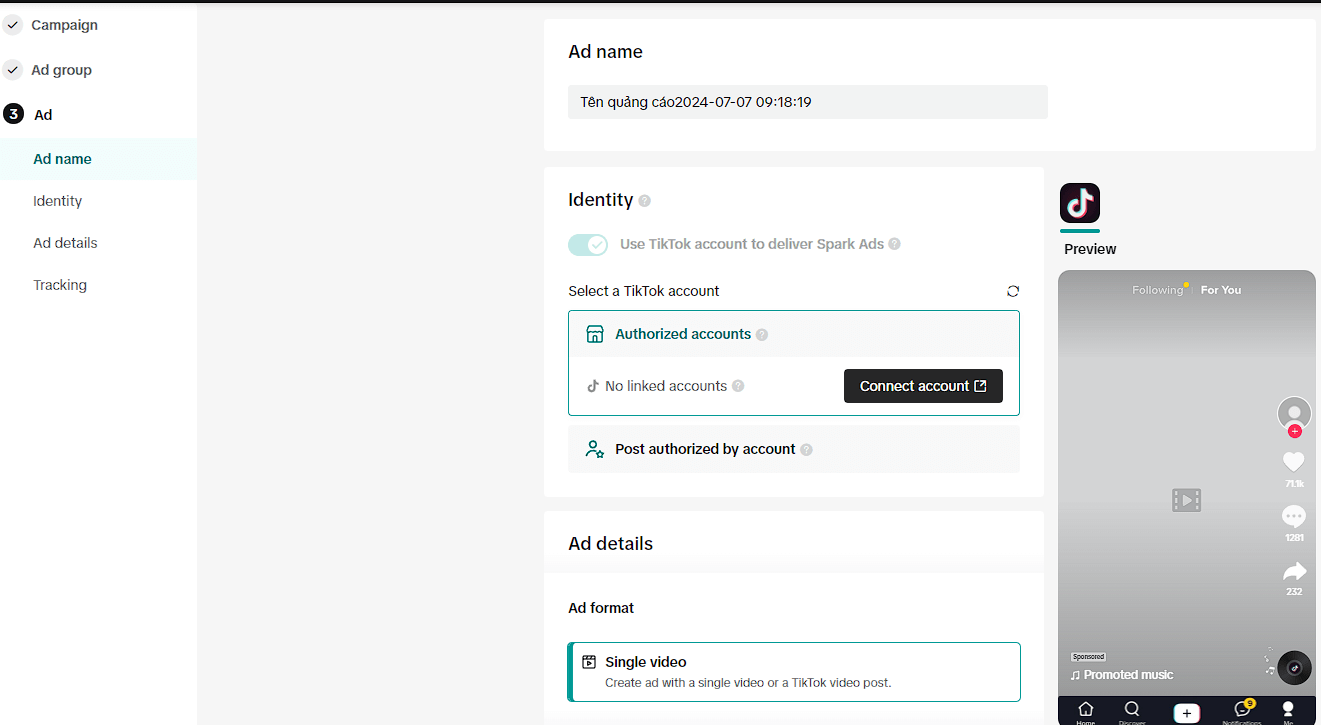This screenshot has width=1321, height=725.
Task: Expand the Authorized accounts section
Action: coord(683,334)
